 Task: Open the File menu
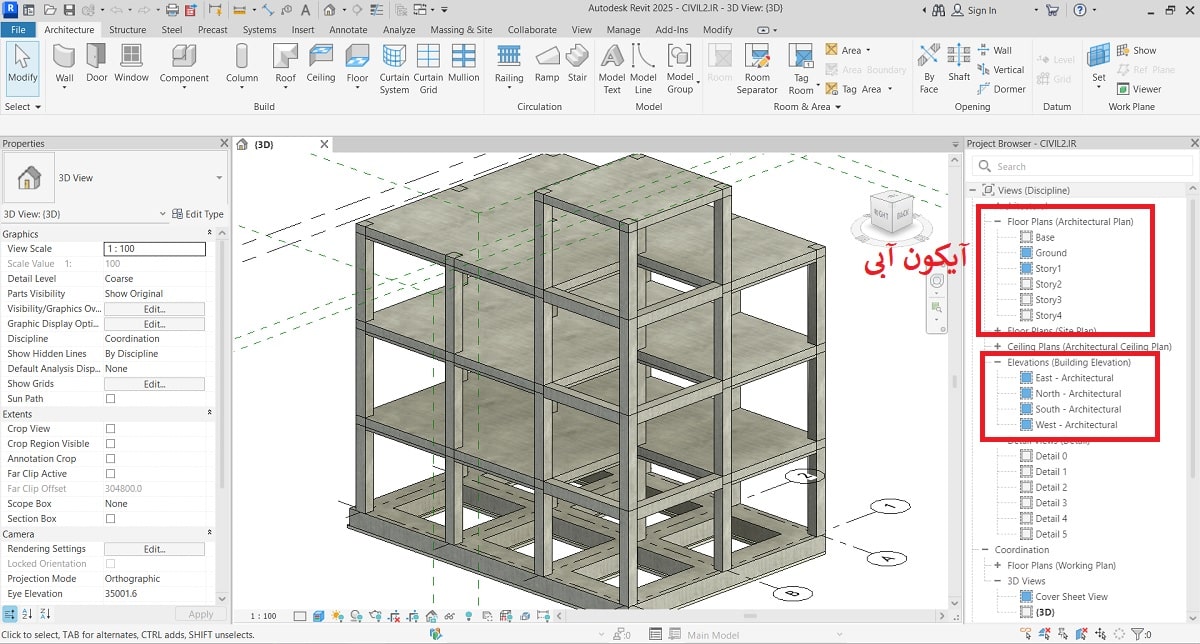(18, 30)
